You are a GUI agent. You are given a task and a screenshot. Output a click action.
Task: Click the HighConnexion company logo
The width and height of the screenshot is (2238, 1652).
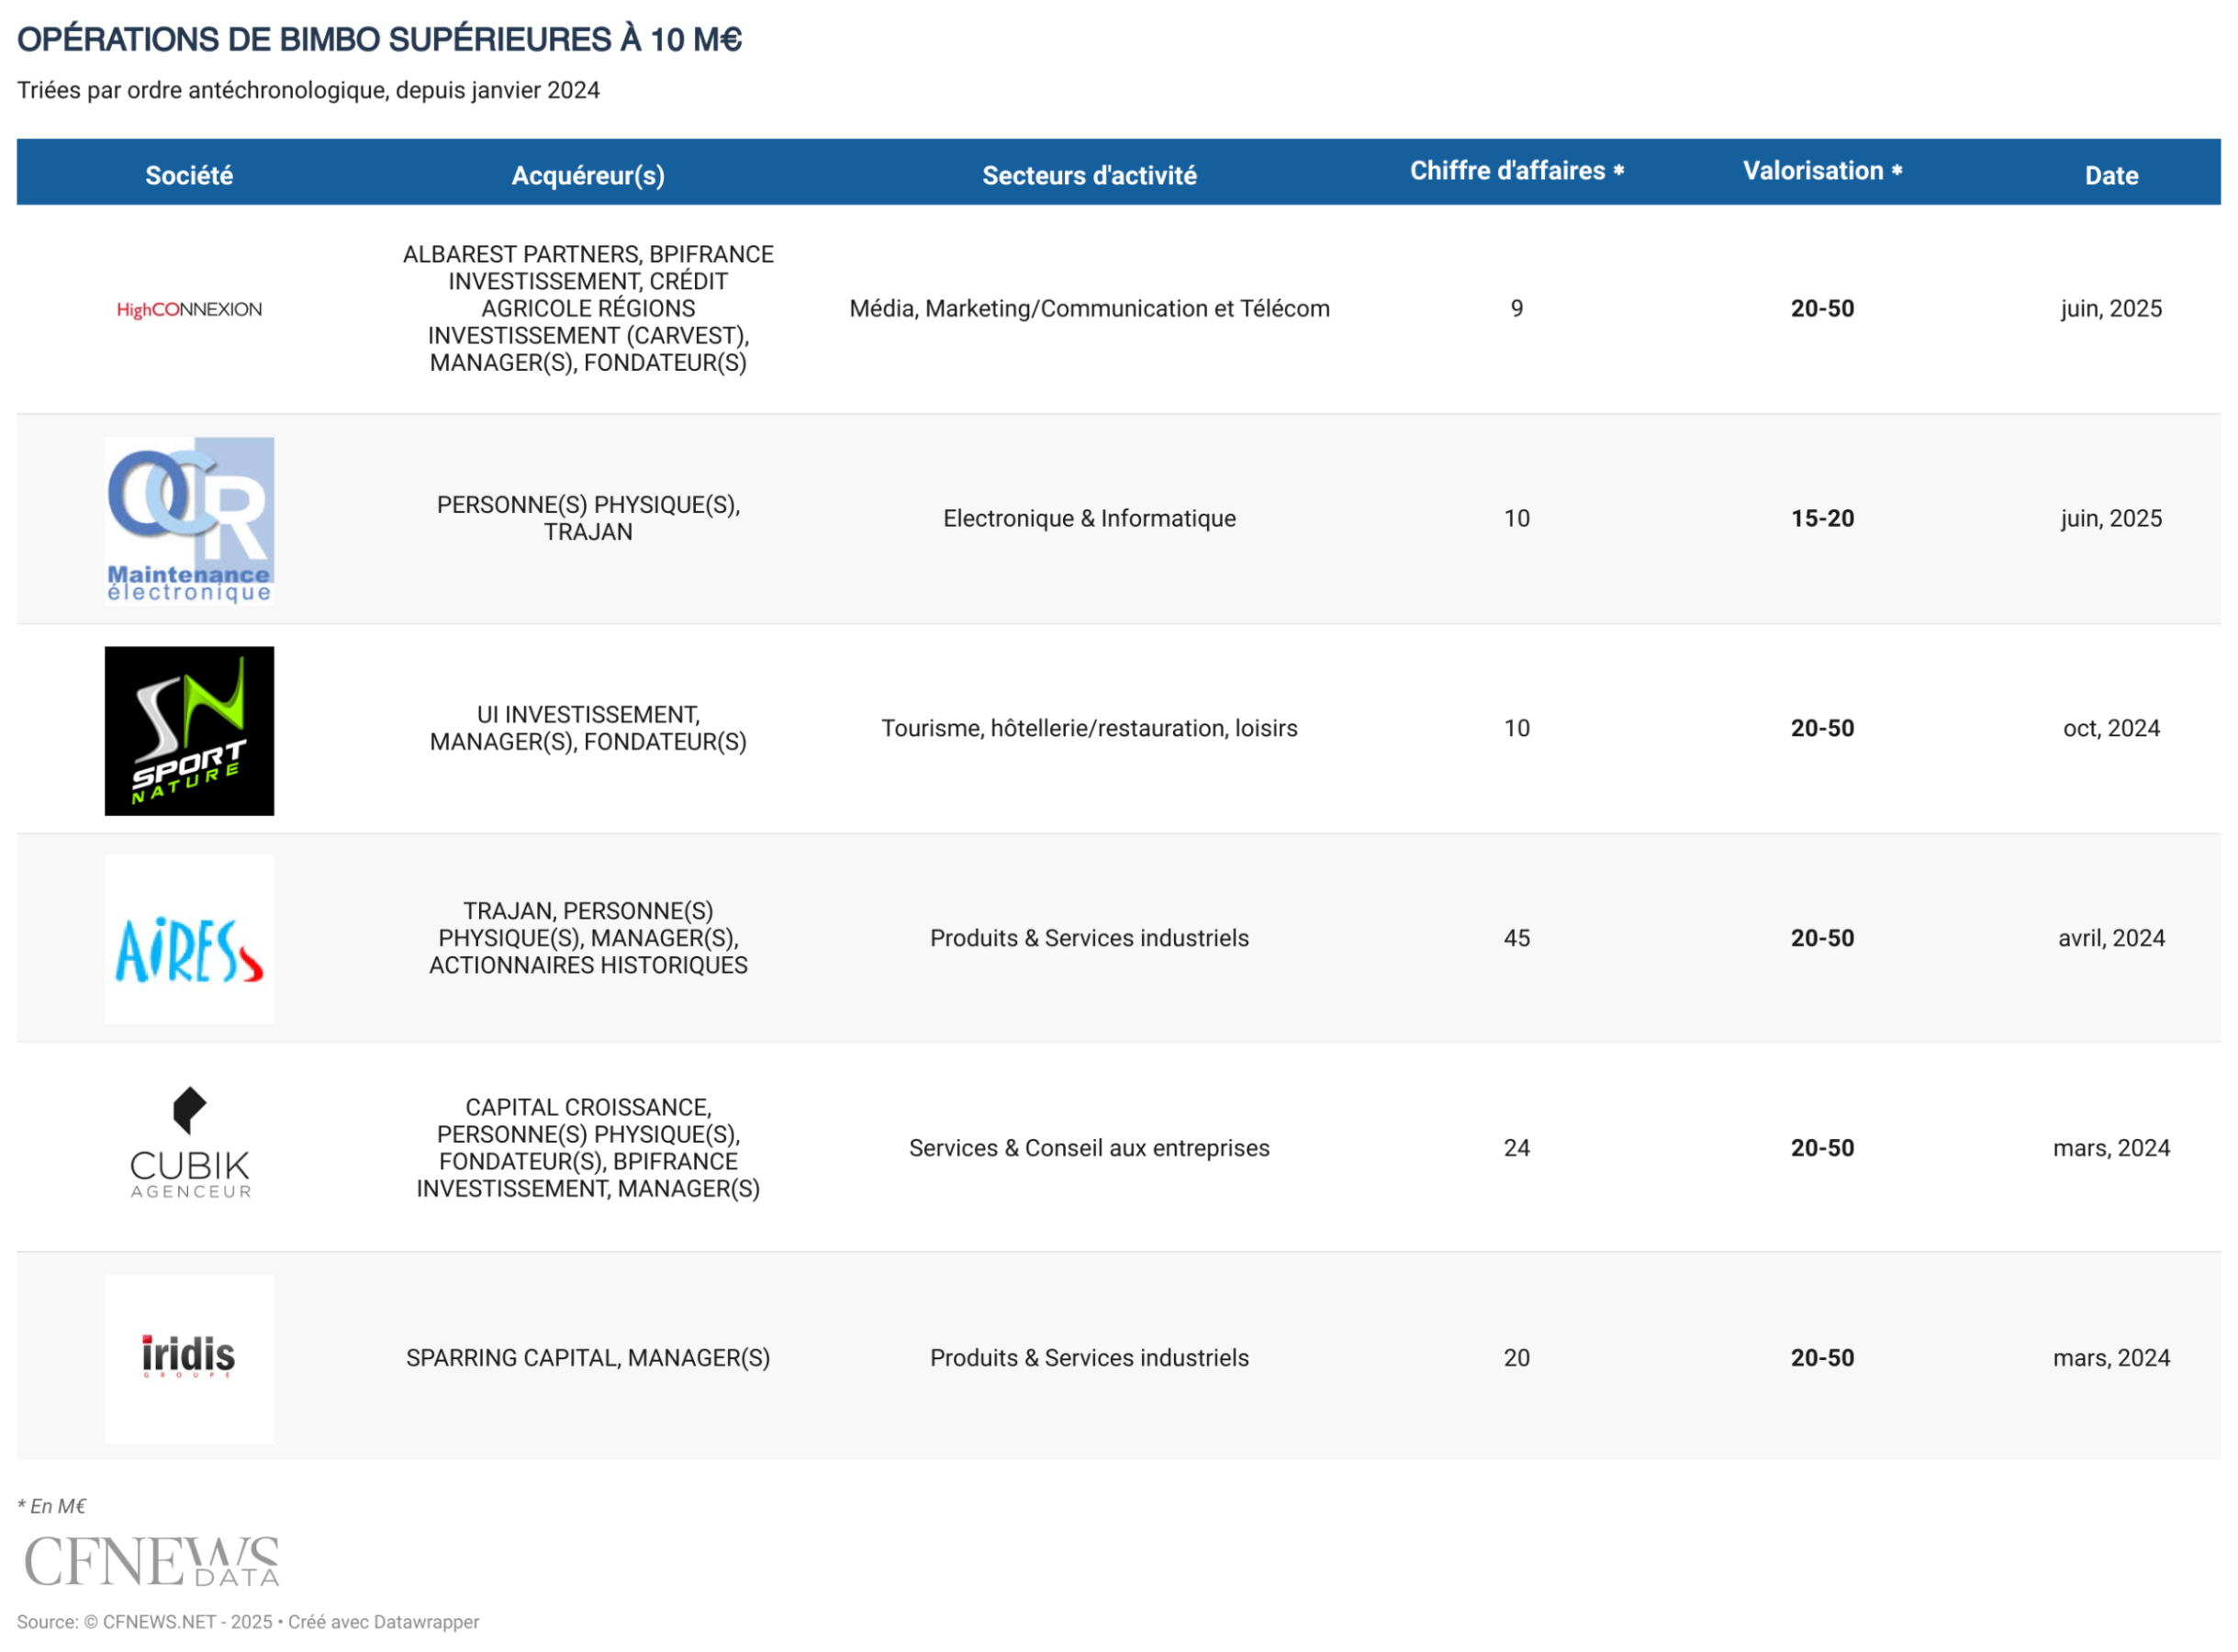[189, 310]
